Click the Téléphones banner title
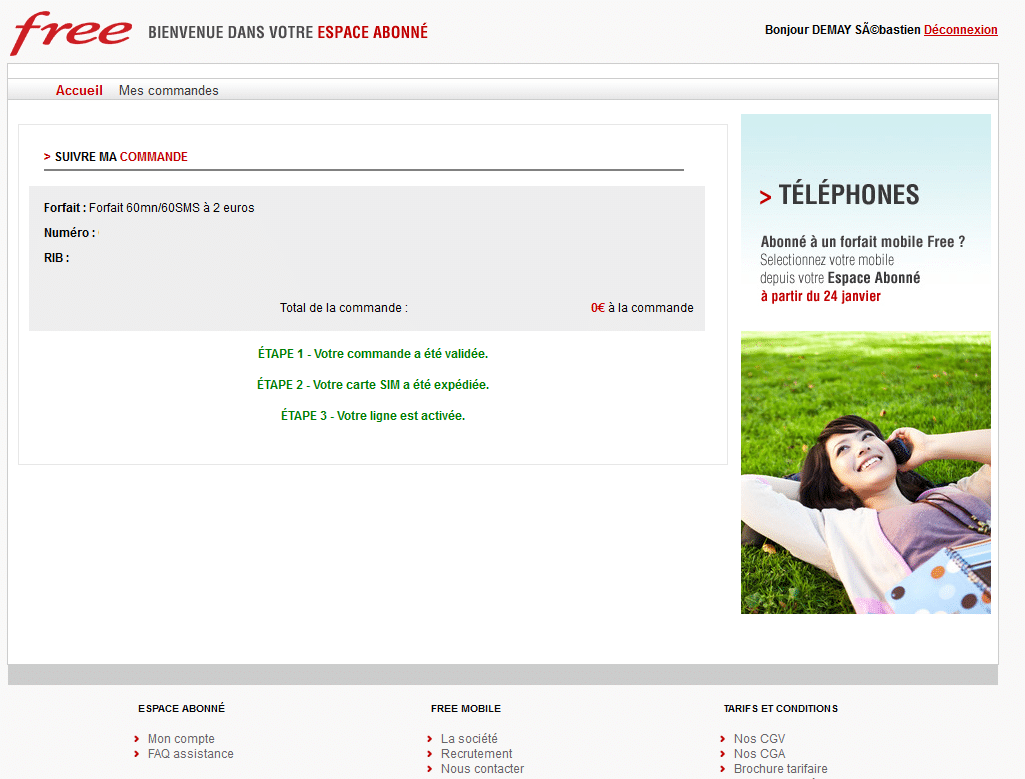Image resolution: width=1025 pixels, height=779 pixels. 849,195
